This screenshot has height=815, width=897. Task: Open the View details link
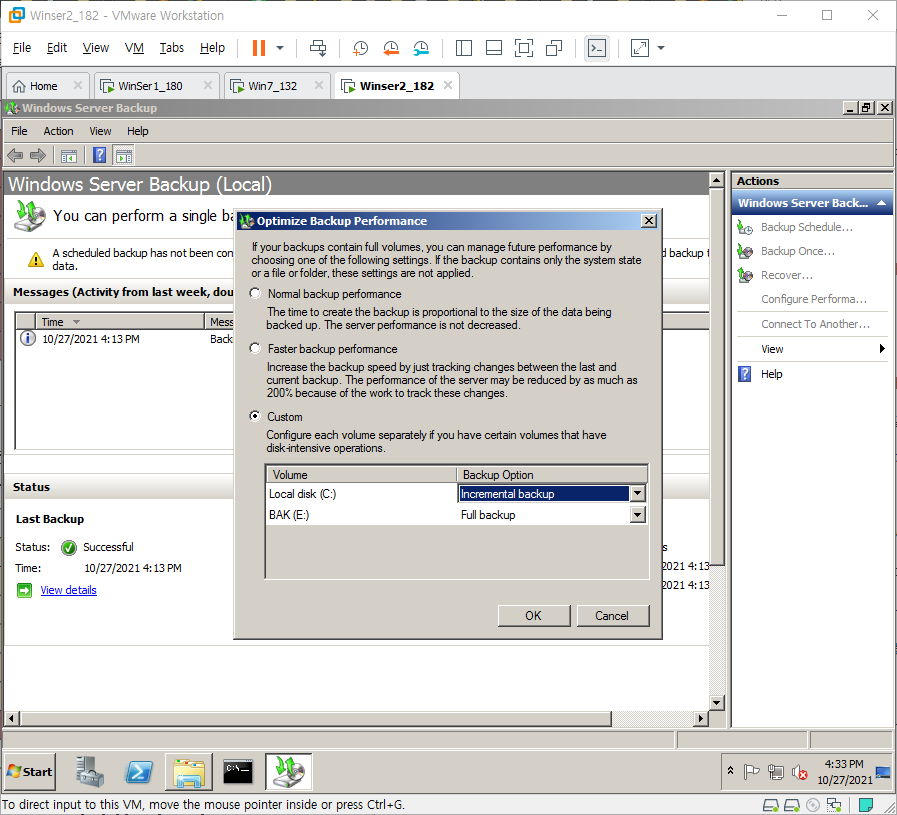(x=69, y=590)
